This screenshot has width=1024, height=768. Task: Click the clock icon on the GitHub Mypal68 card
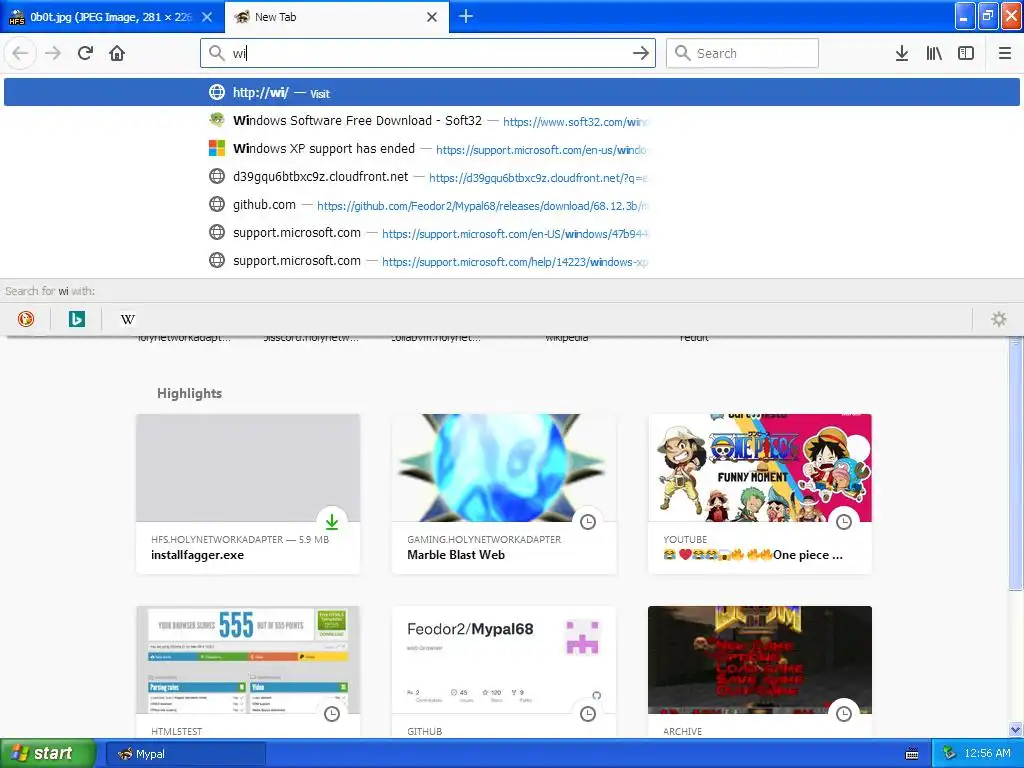(x=588, y=714)
